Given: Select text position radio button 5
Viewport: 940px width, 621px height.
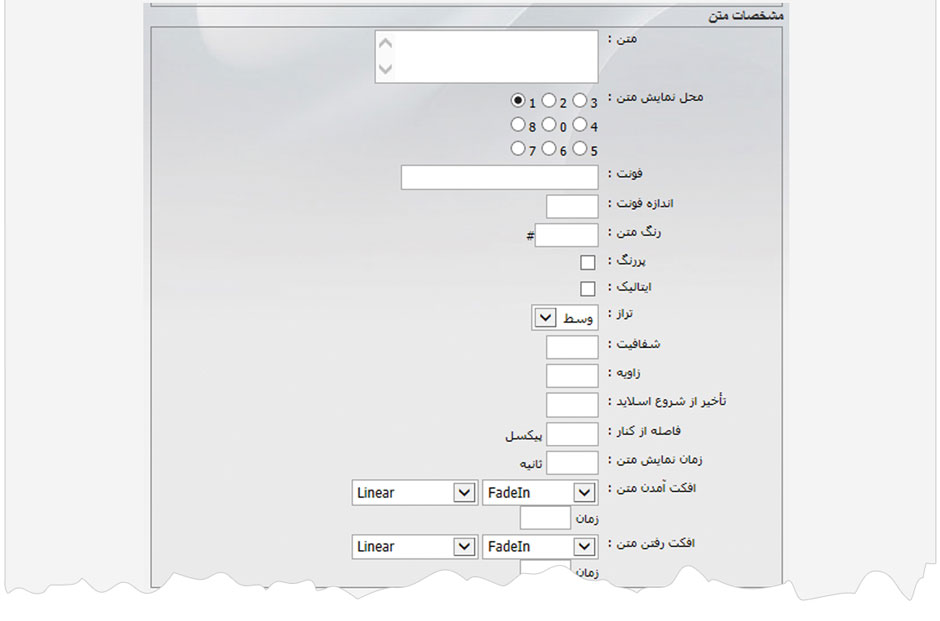Looking at the screenshot, I should pos(579,149).
